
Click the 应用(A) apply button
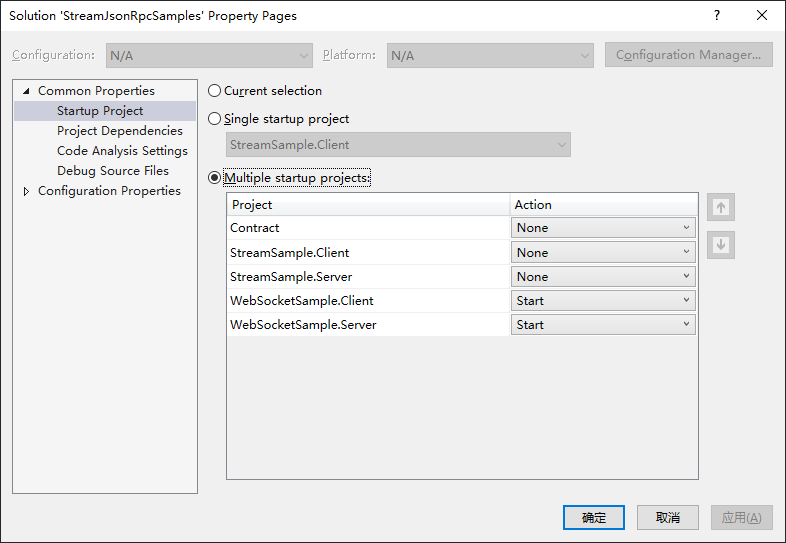click(x=742, y=517)
